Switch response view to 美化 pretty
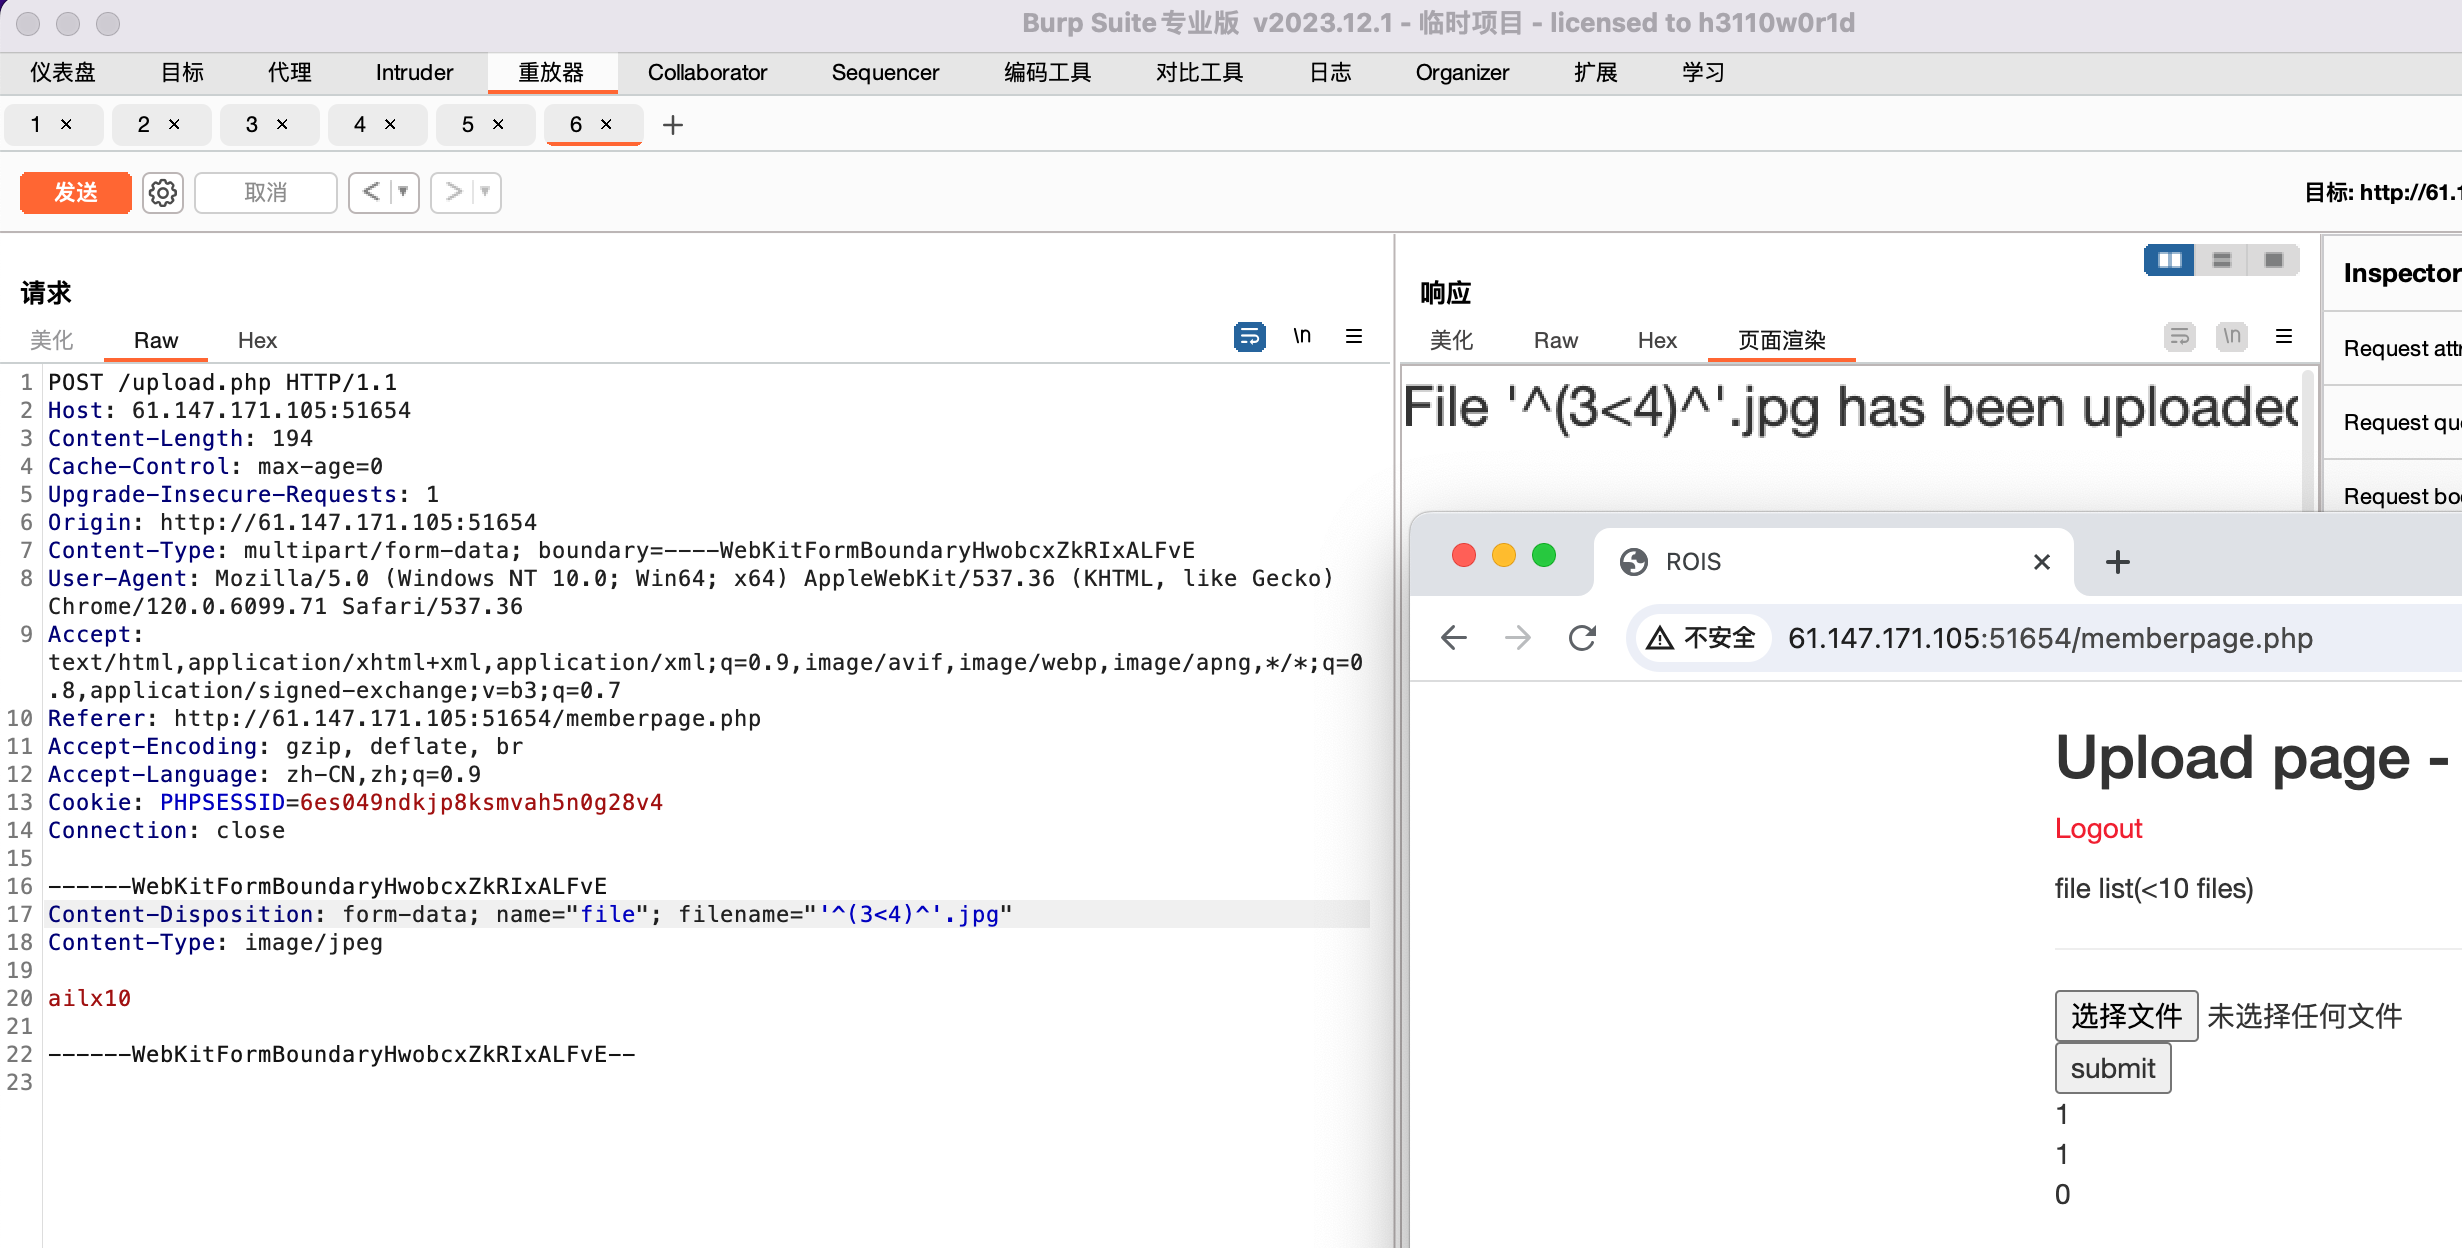Viewport: 2462px width, 1248px height. [x=1452, y=341]
